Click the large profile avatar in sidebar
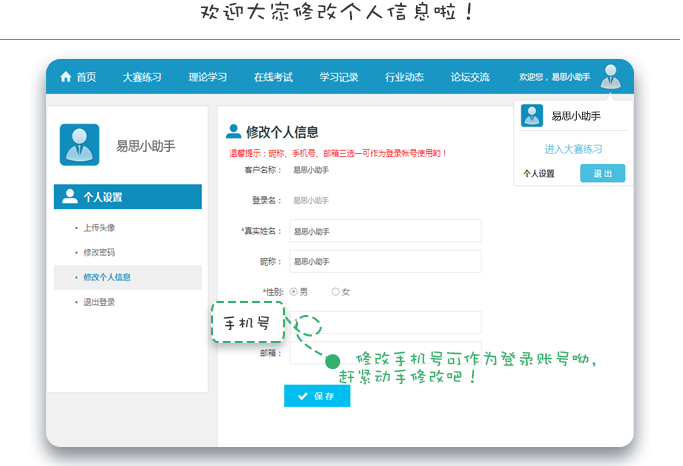This screenshot has width=683, height=466. click(79, 145)
